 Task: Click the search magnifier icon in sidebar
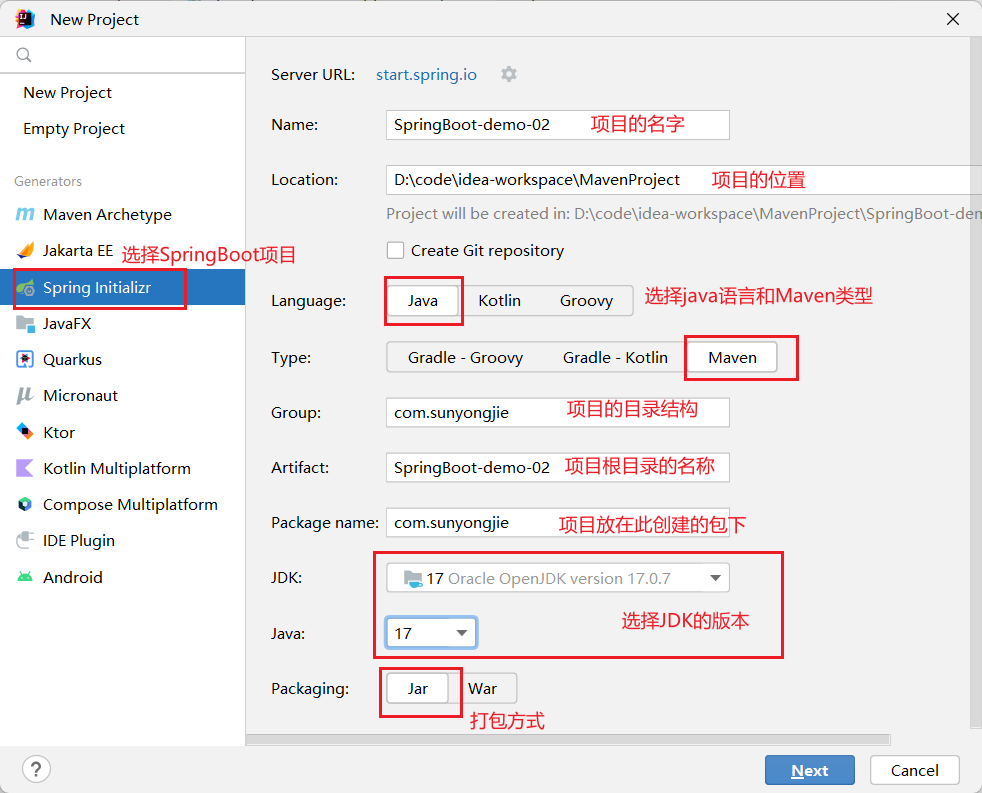24,55
